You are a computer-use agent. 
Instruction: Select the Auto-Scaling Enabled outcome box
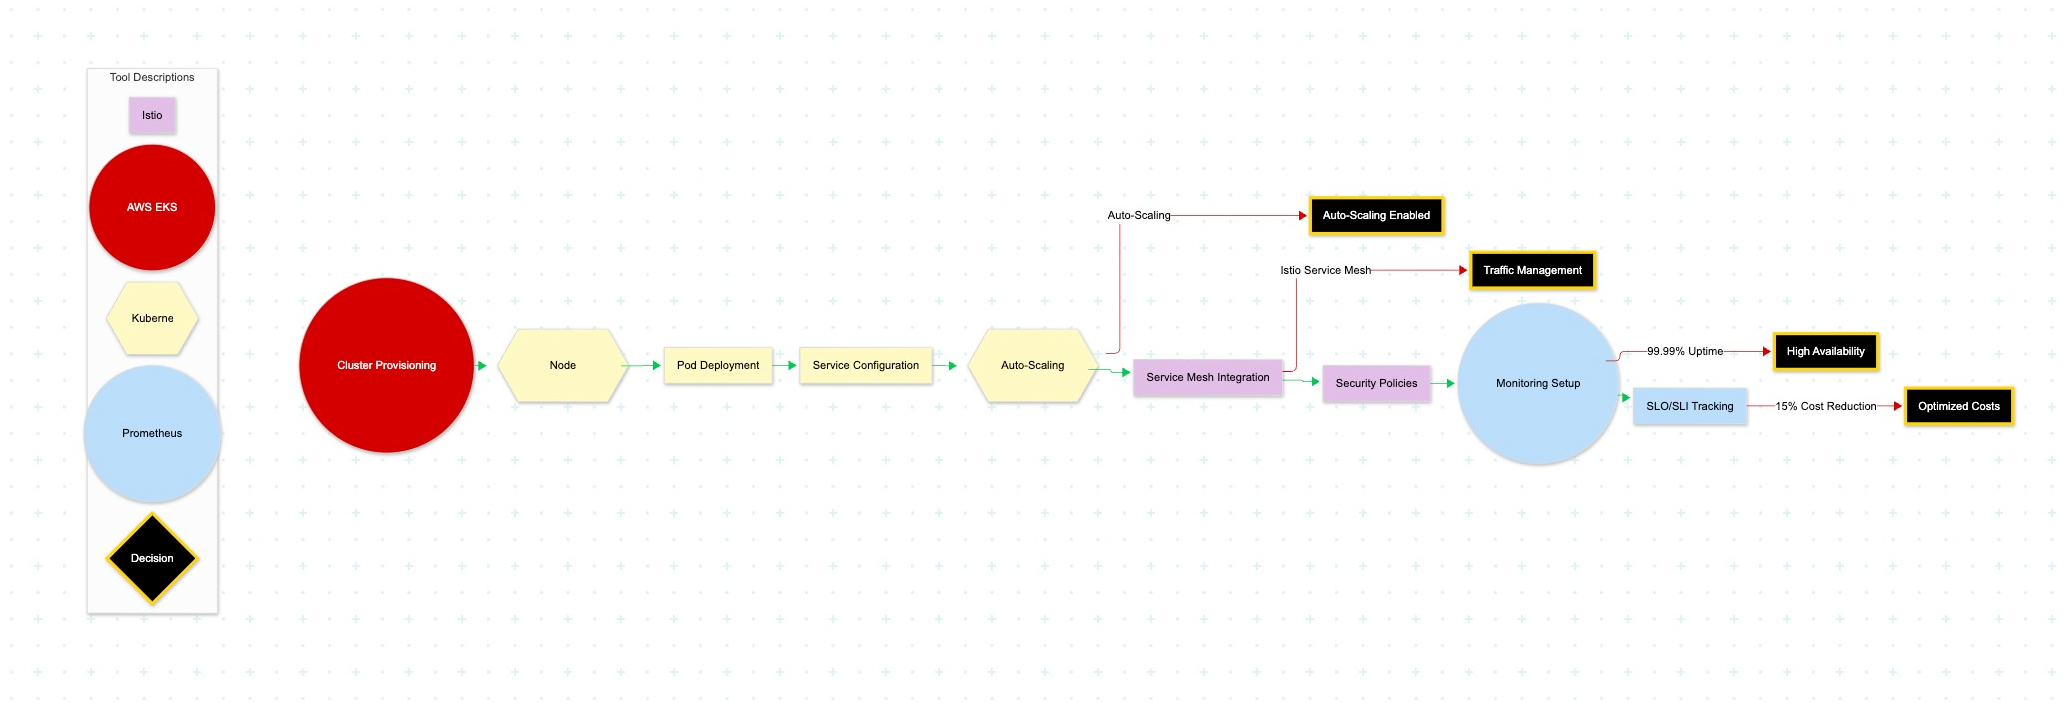(1376, 215)
